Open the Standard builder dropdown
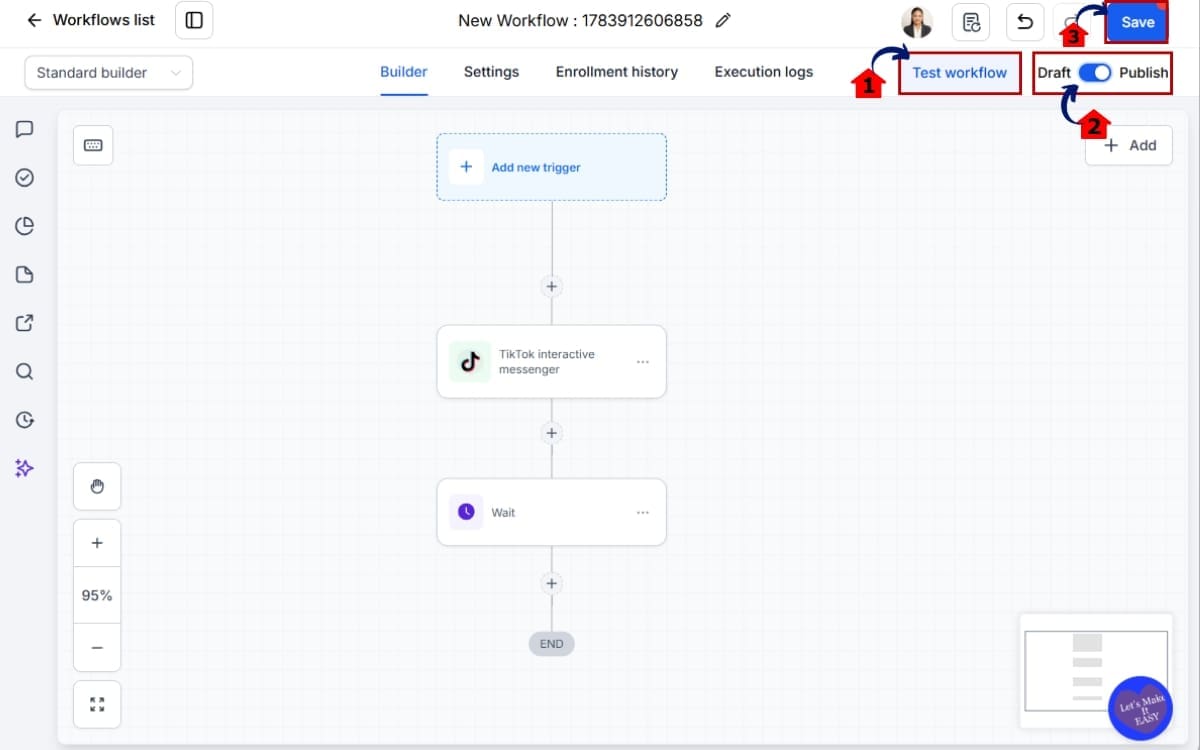The height and width of the screenshot is (750, 1200). point(109,72)
